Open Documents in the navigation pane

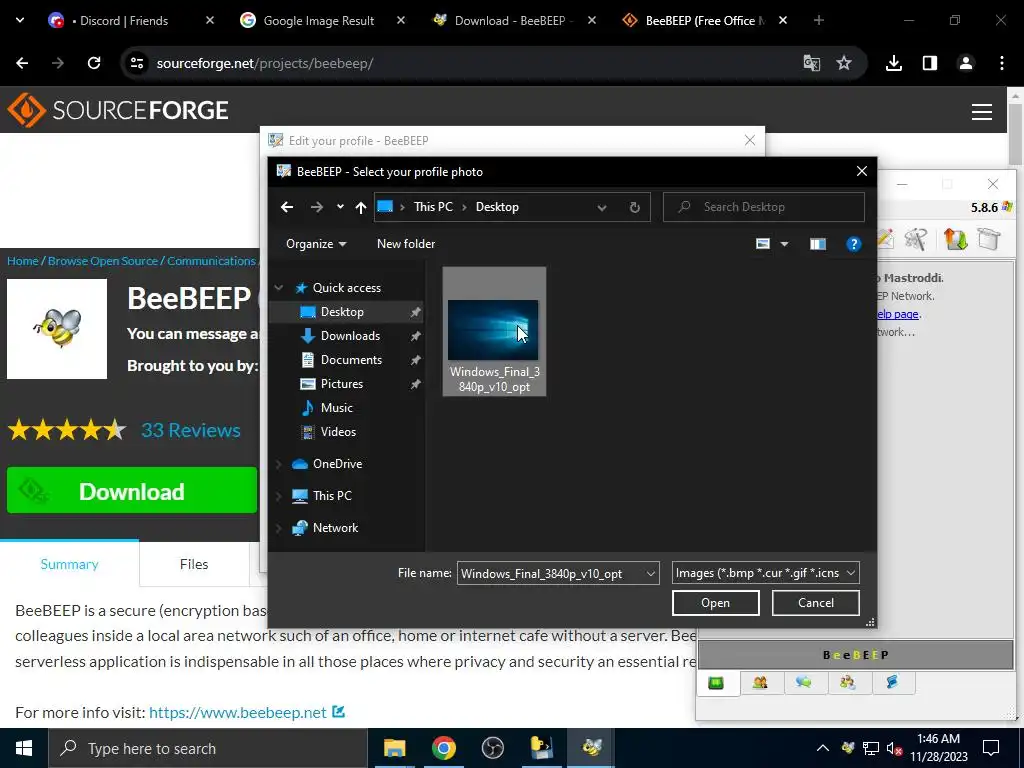tap(351, 360)
